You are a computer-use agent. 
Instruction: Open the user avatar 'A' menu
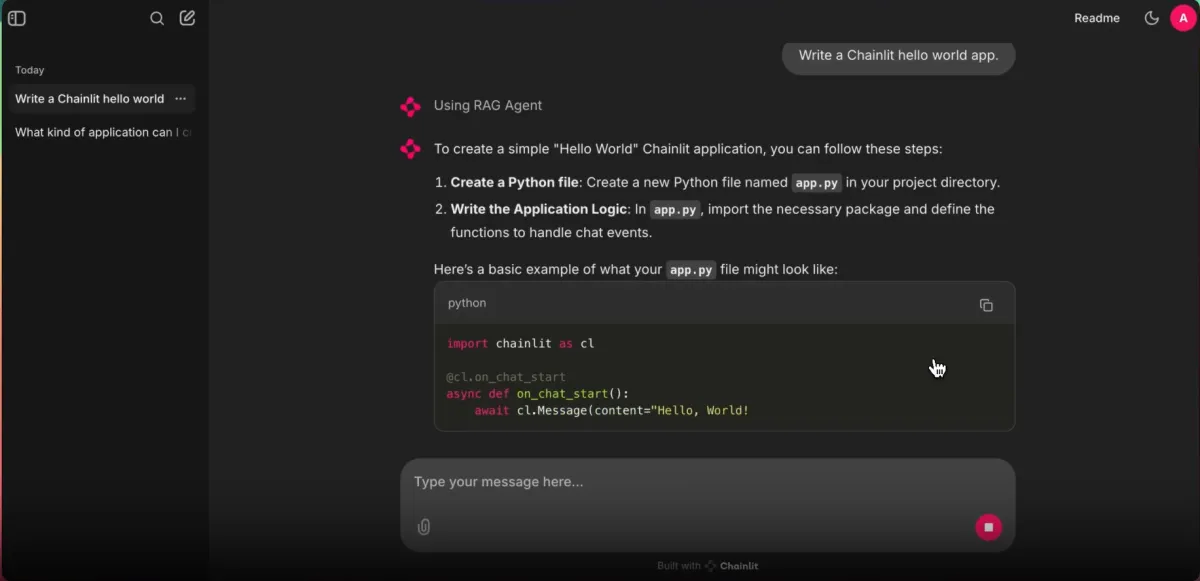1183,18
